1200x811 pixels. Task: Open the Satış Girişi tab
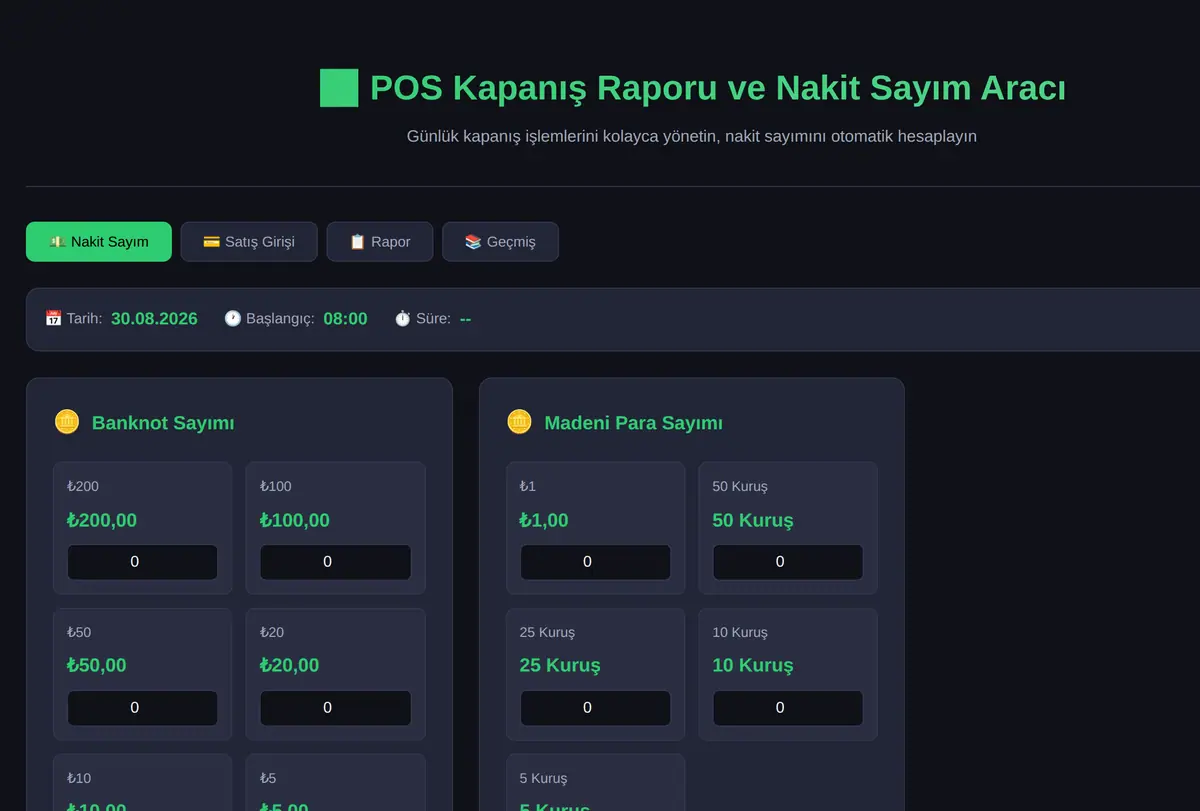(249, 242)
